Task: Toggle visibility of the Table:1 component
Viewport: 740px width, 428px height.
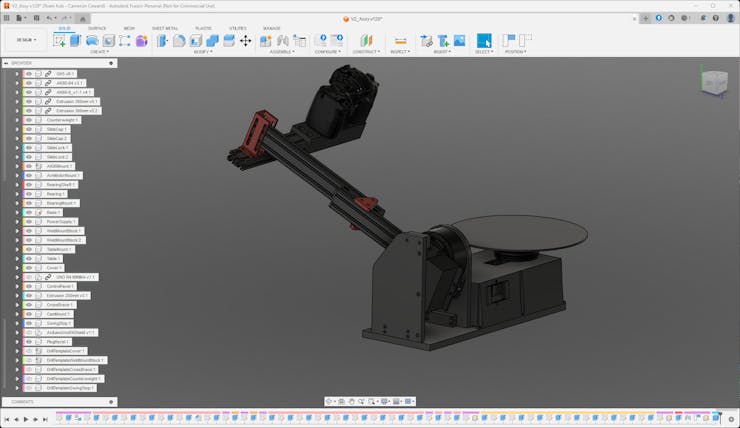Action: coord(29,259)
